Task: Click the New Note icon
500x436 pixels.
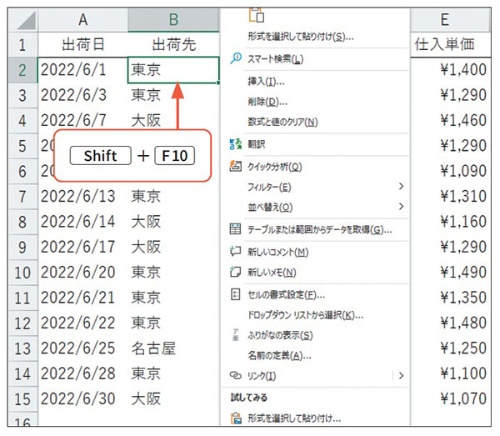Action: pos(235,272)
